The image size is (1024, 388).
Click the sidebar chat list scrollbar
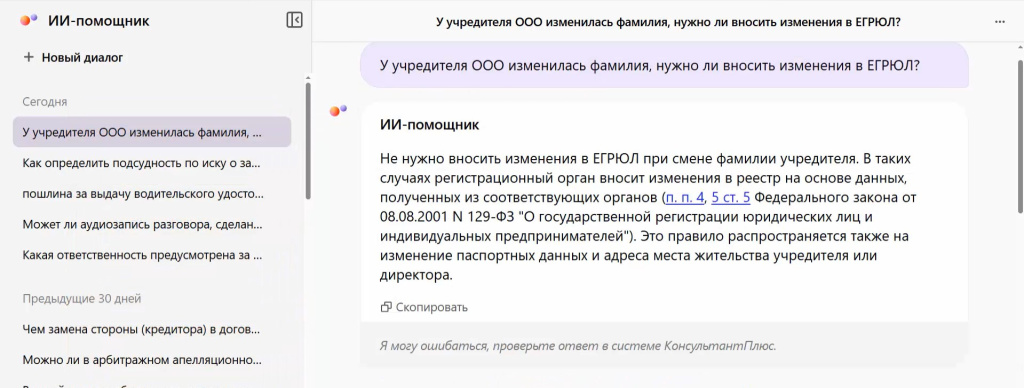click(x=308, y=140)
